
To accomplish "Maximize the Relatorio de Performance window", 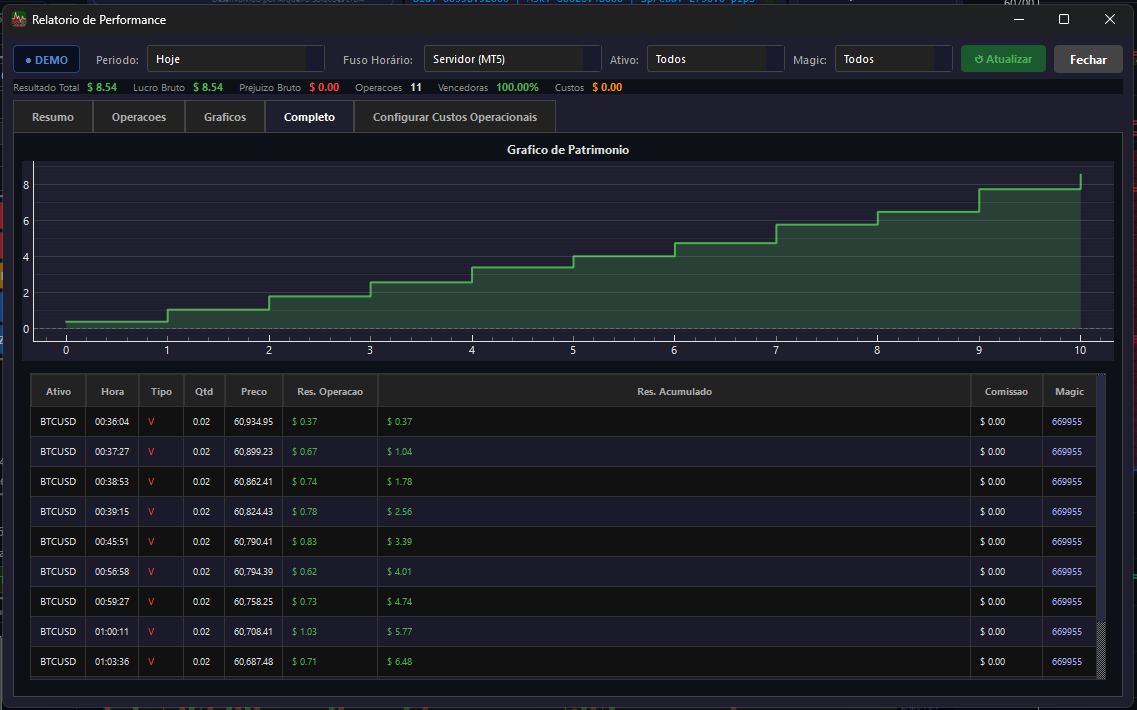I will point(1064,19).
